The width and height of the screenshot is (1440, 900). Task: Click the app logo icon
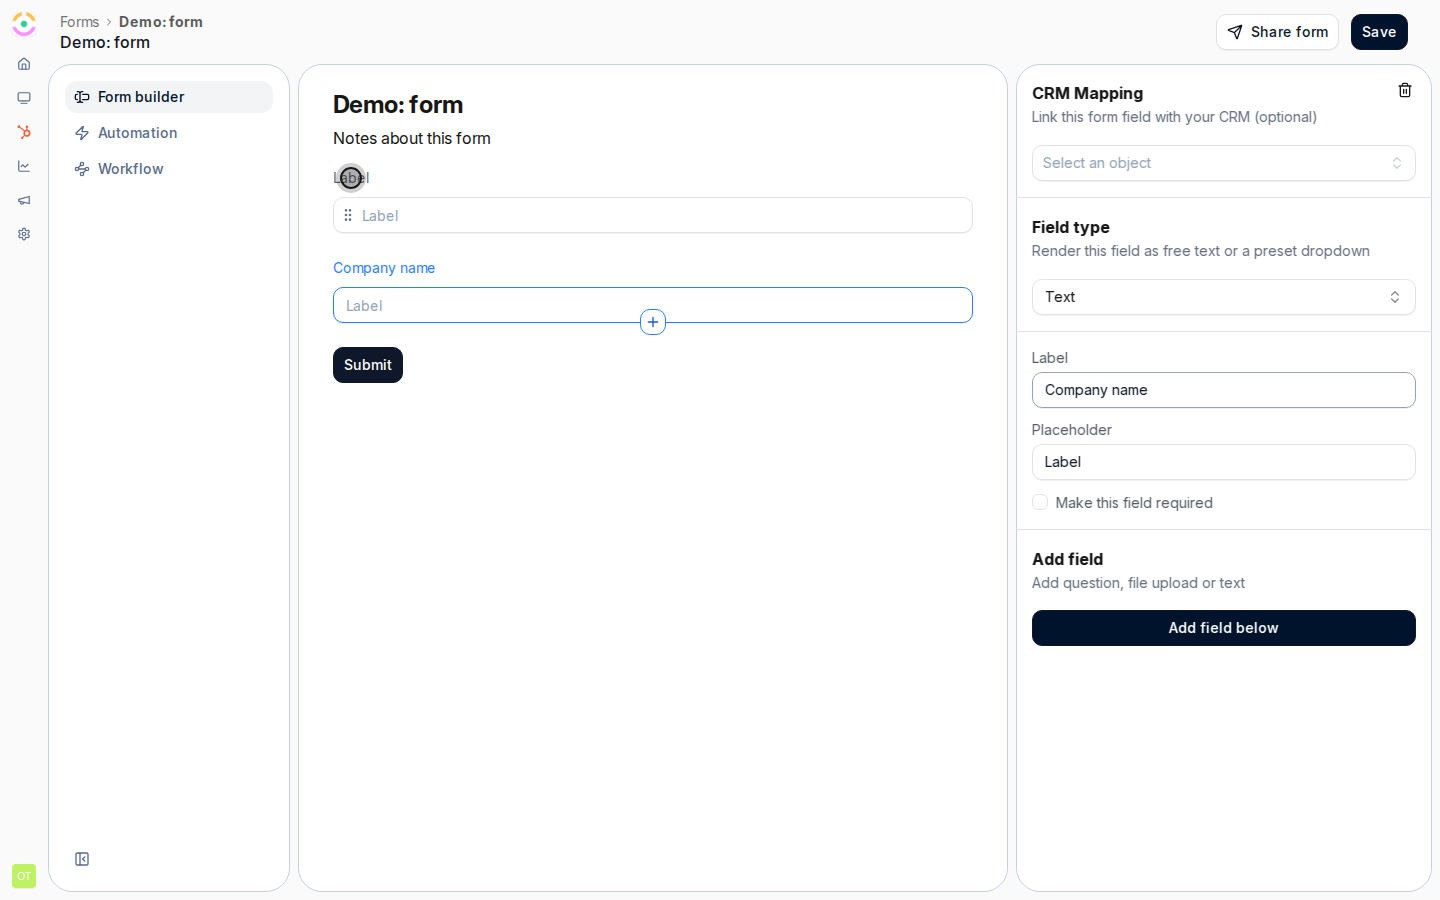(24, 24)
